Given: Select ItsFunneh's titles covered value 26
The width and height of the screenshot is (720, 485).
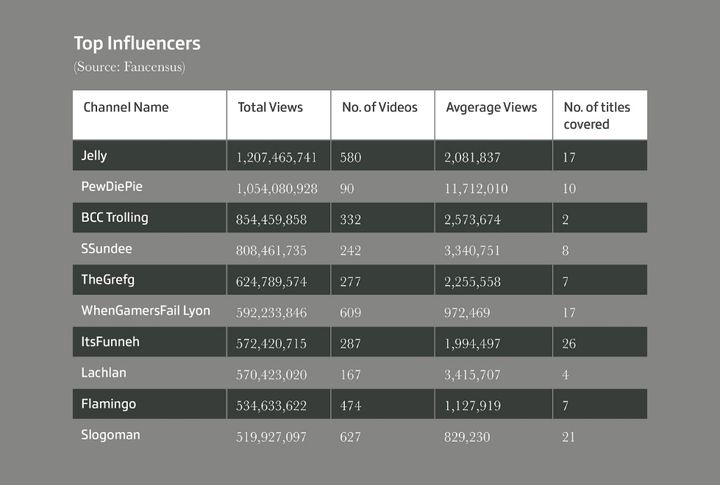Looking at the screenshot, I should [x=569, y=343].
